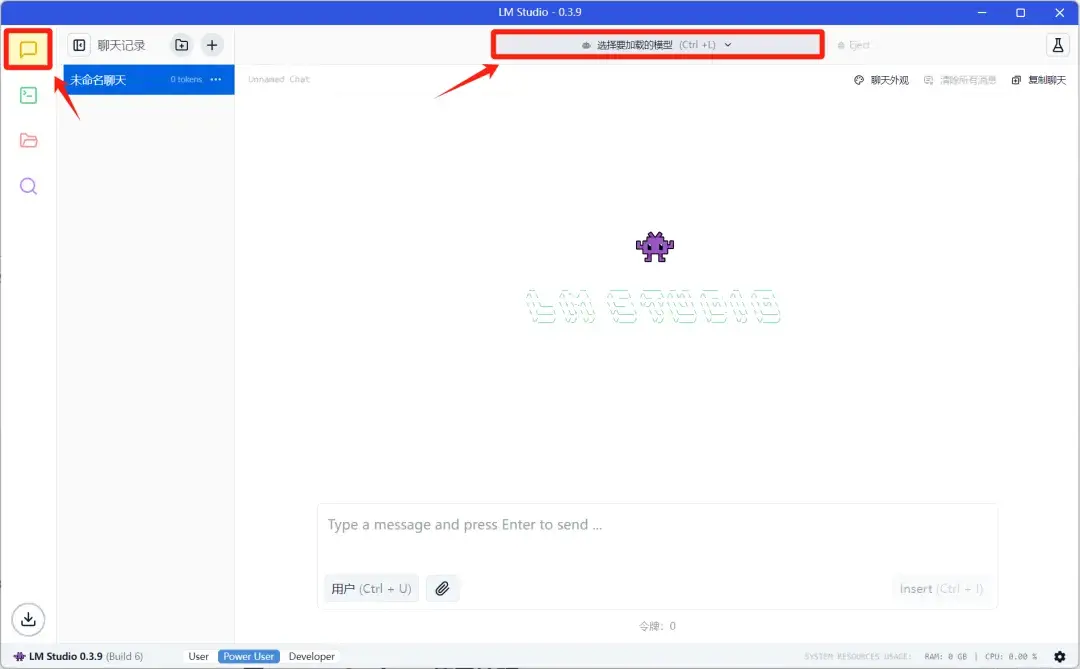Image resolution: width=1080 pixels, height=669 pixels.
Task: Click the Unnamed Chat title text
Action: pyautogui.click(x=279, y=79)
